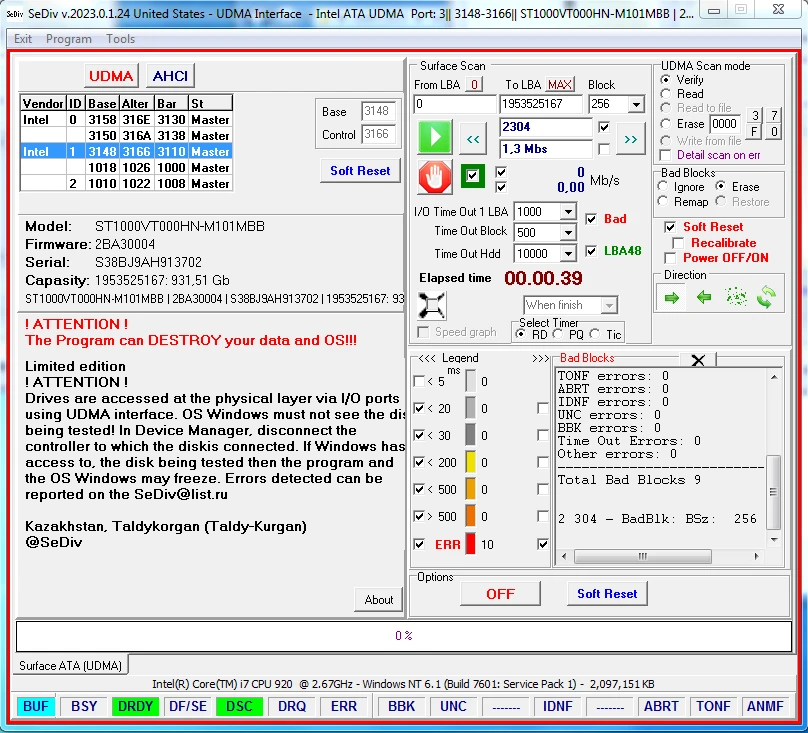808x733 pixels.
Task: Select Remap for bad blocks
Action: [x=663, y=202]
